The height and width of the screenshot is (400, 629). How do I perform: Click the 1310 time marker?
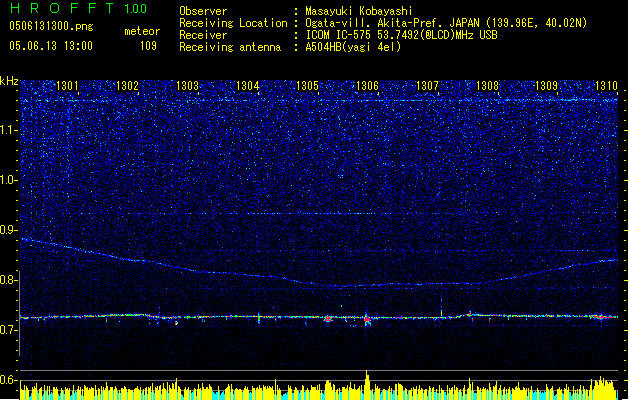pyautogui.click(x=606, y=87)
